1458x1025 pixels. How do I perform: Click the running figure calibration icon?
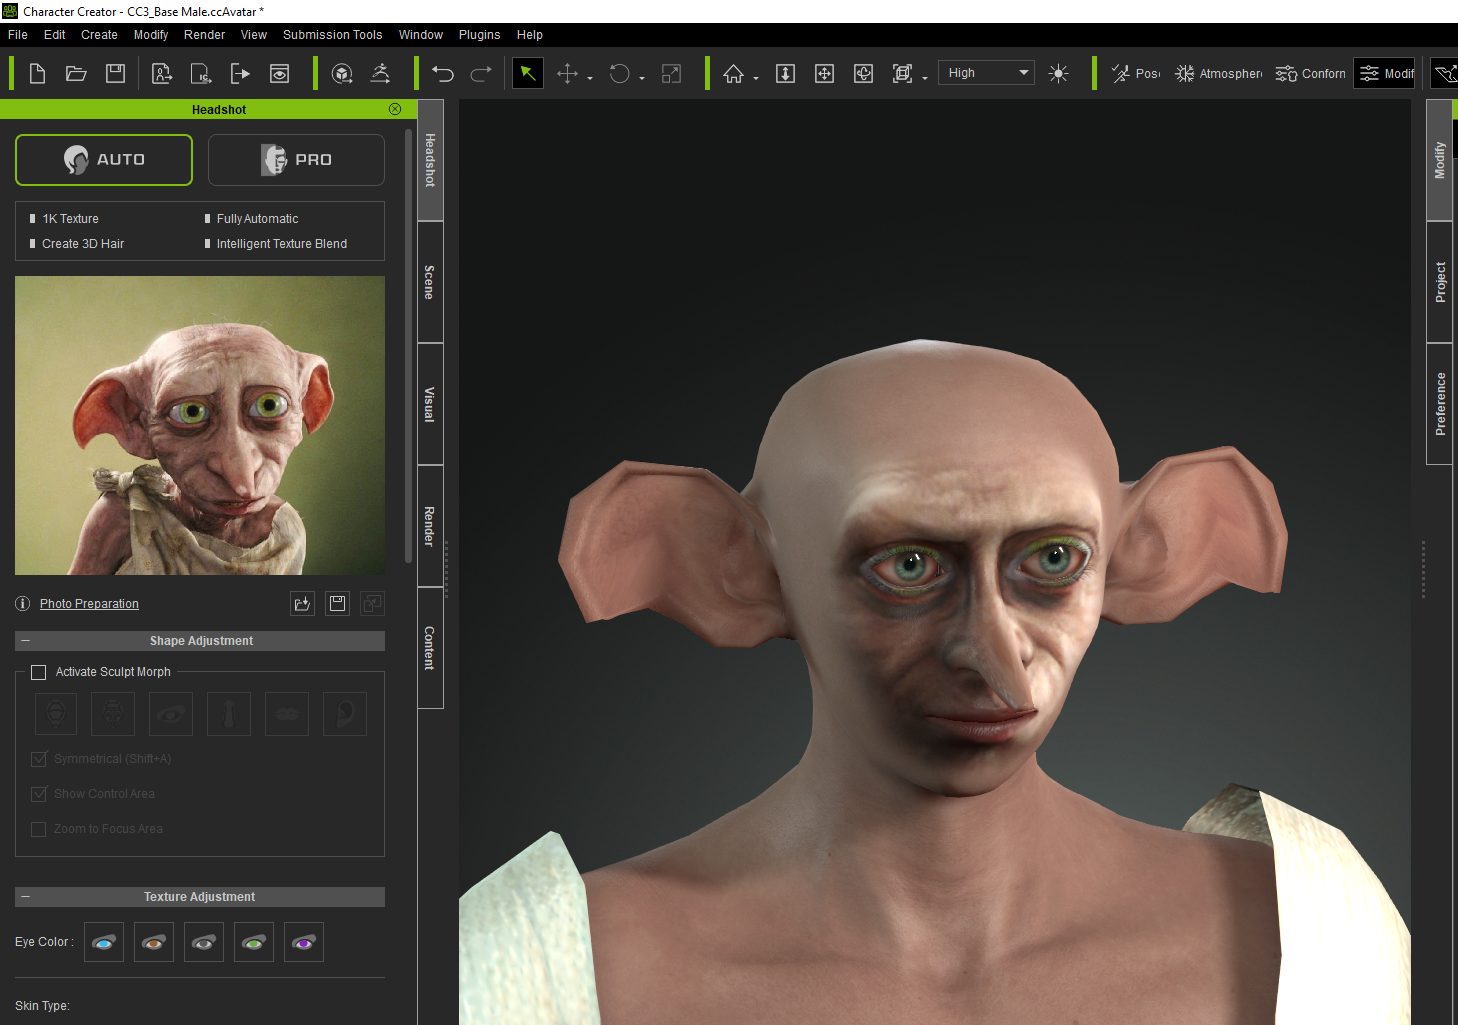tap(381, 73)
